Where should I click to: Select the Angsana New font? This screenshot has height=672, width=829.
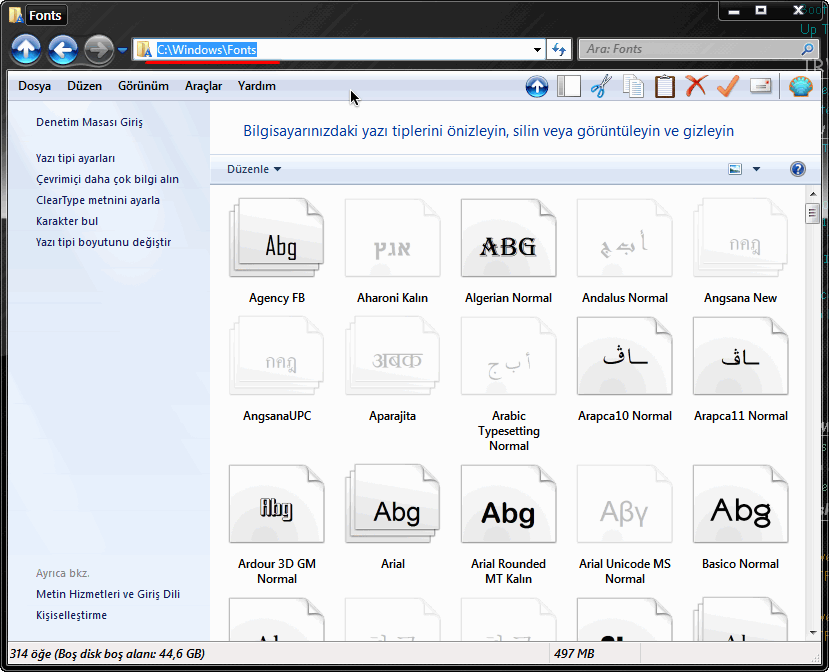click(x=740, y=251)
